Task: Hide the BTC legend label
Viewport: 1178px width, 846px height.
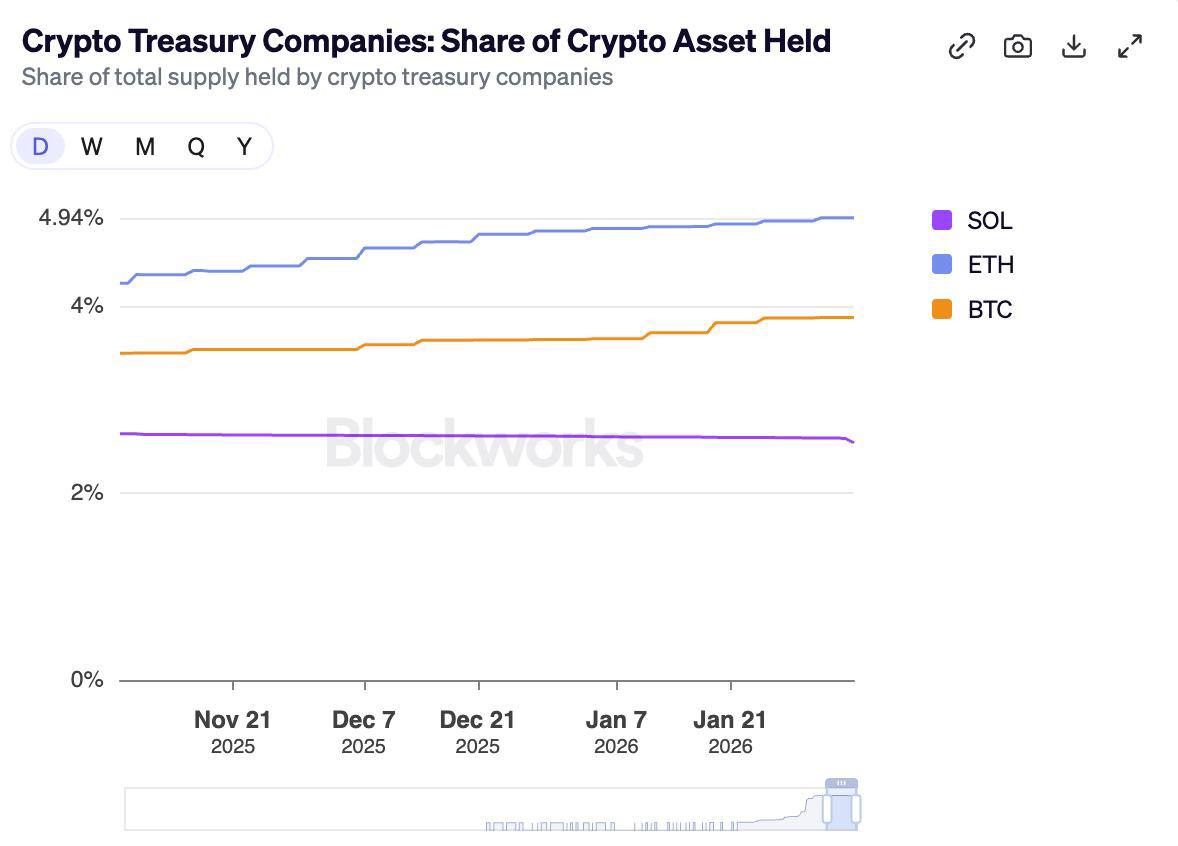Action: pyautogui.click(x=990, y=310)
